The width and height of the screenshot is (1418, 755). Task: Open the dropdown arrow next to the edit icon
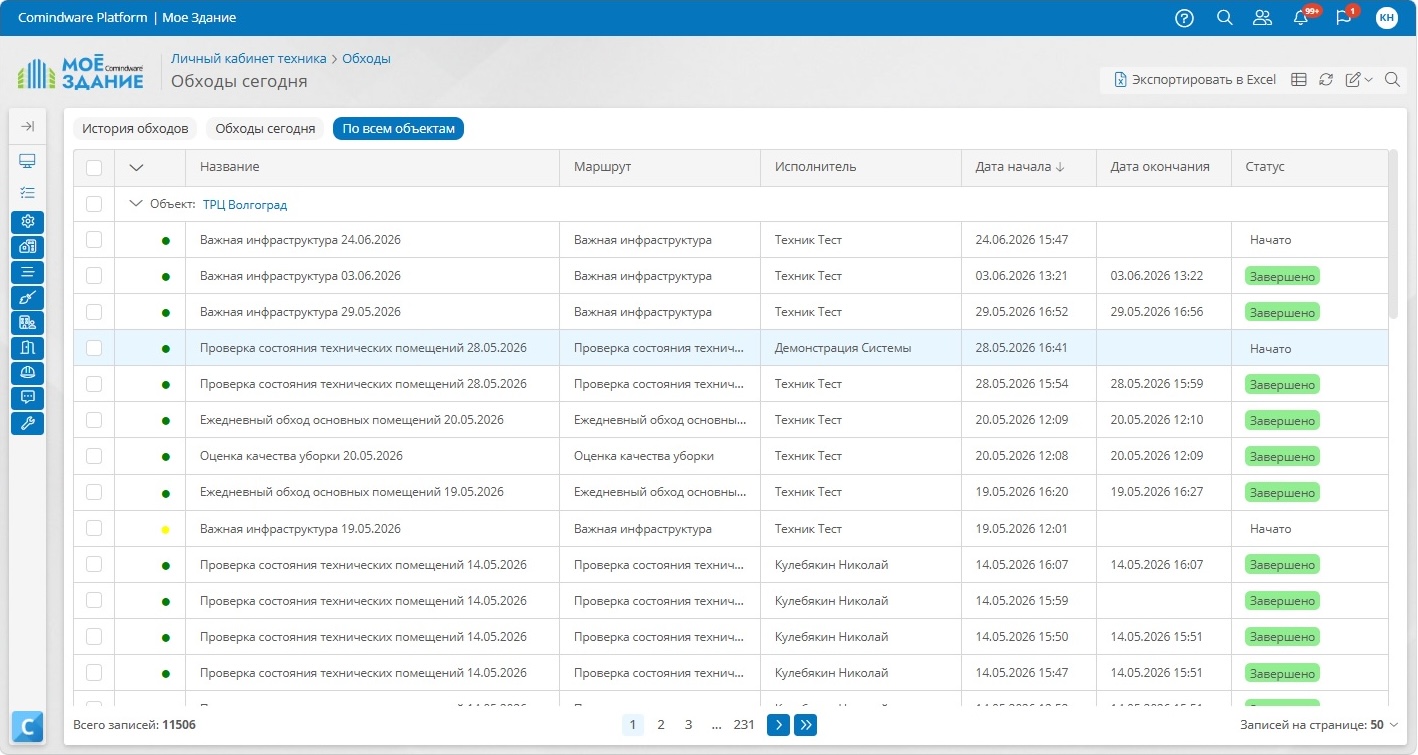[1369, 80]
